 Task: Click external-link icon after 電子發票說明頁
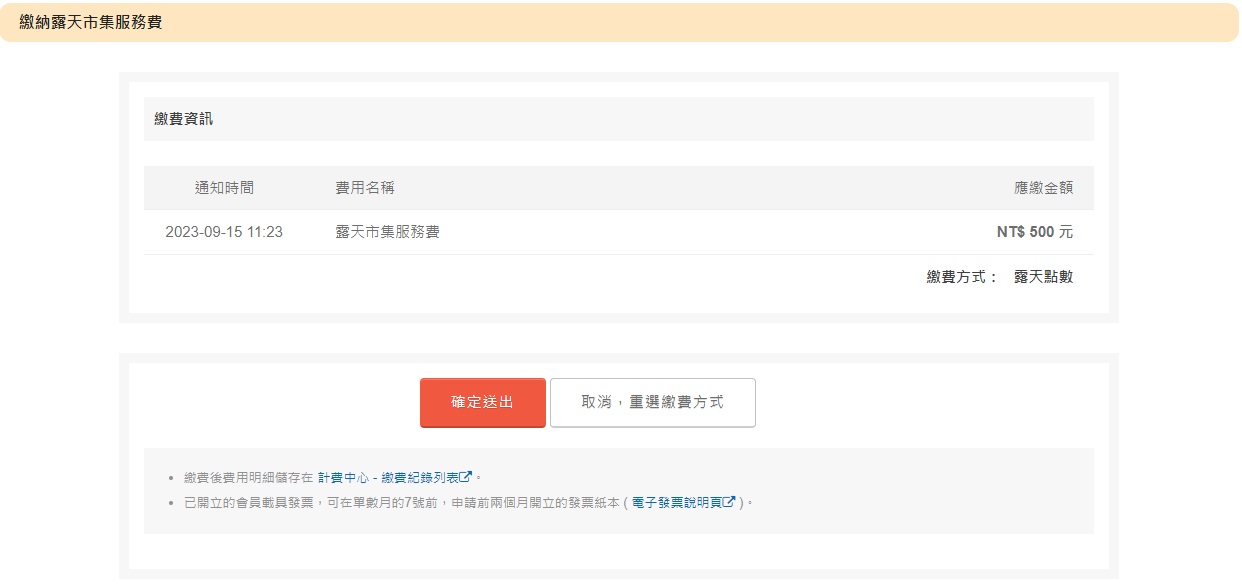click(729, 502)
